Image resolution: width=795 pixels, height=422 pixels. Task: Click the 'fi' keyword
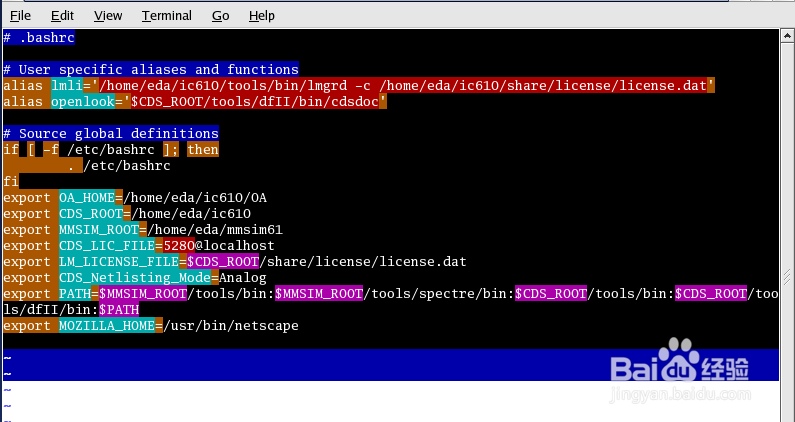coord(11,182)
